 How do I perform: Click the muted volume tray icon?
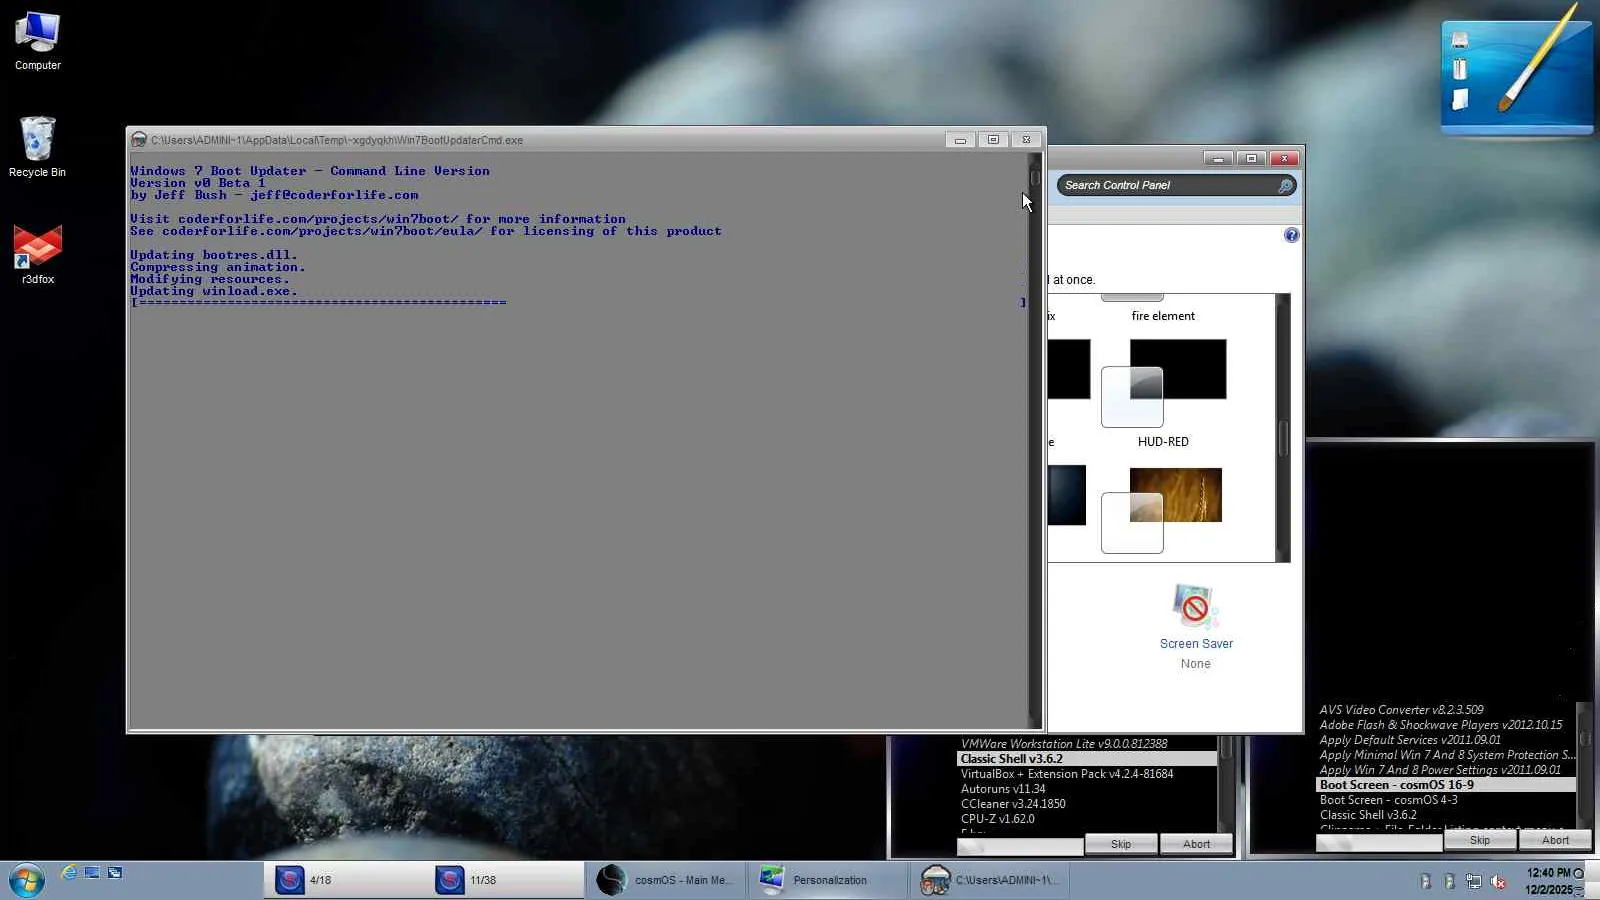coord(1498,881)
